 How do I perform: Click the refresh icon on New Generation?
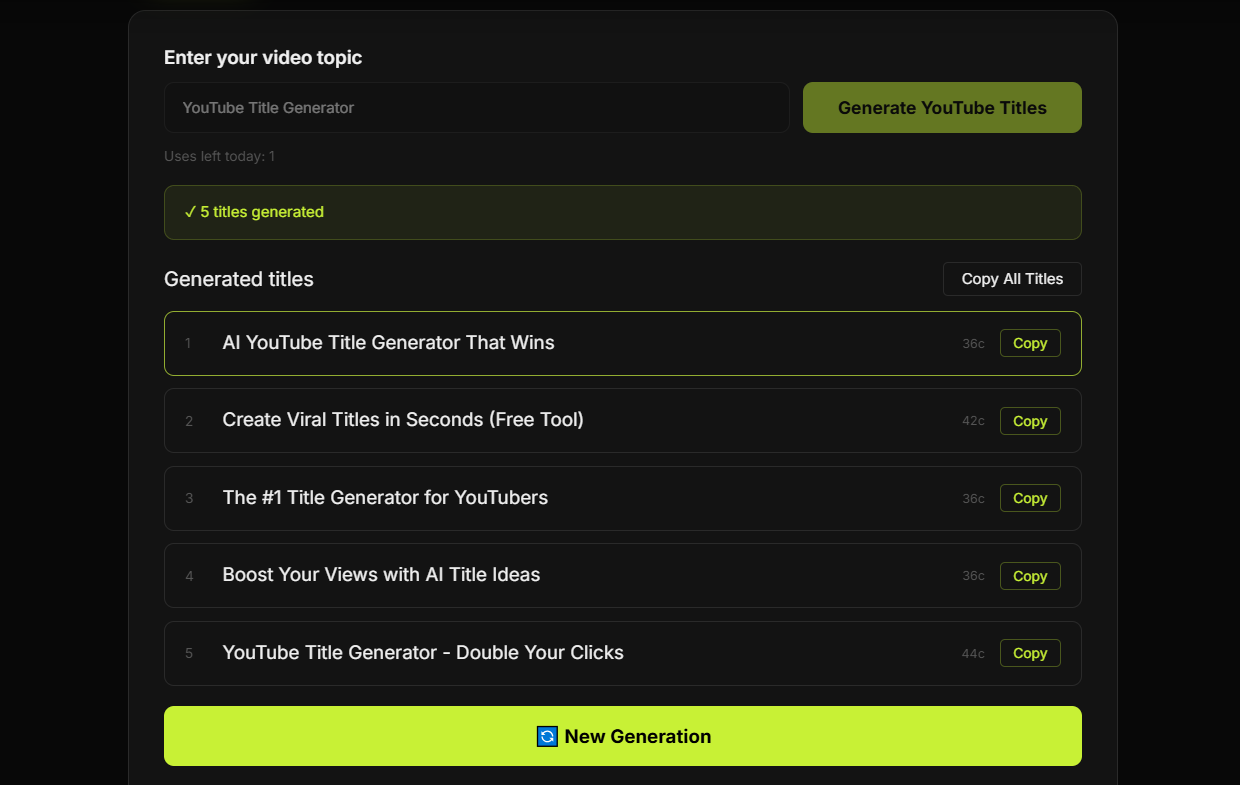pyautogui.click(x=547, y=737)
